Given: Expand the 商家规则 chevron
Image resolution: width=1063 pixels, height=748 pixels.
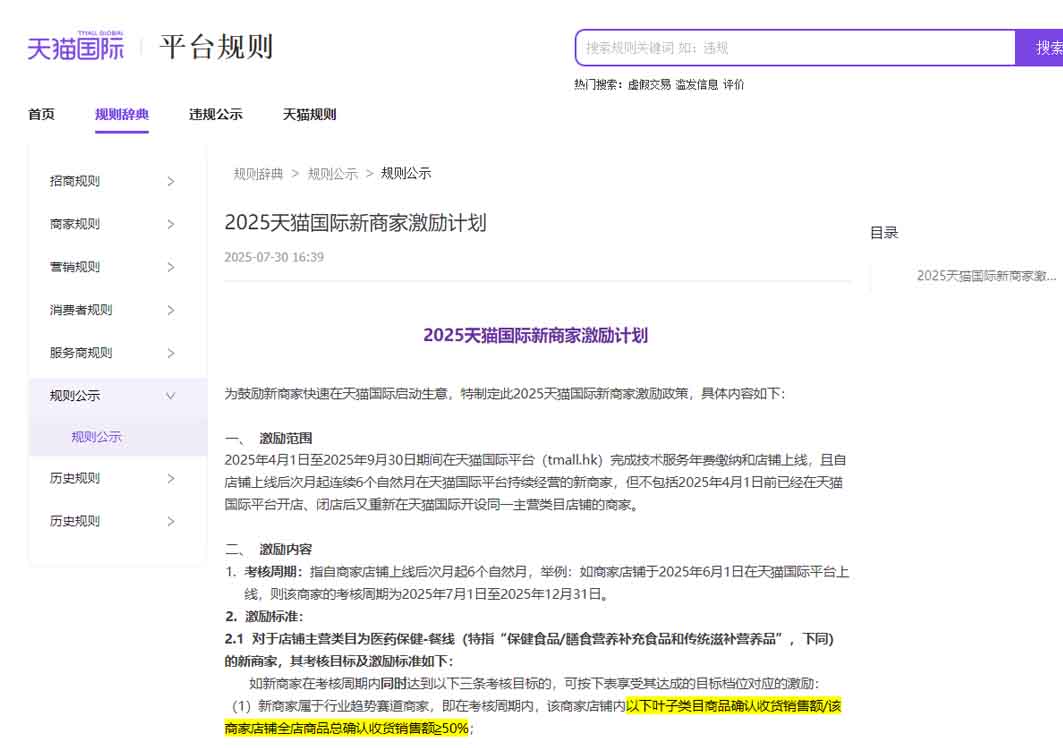Looking at the screenshot, I should 171,224.
